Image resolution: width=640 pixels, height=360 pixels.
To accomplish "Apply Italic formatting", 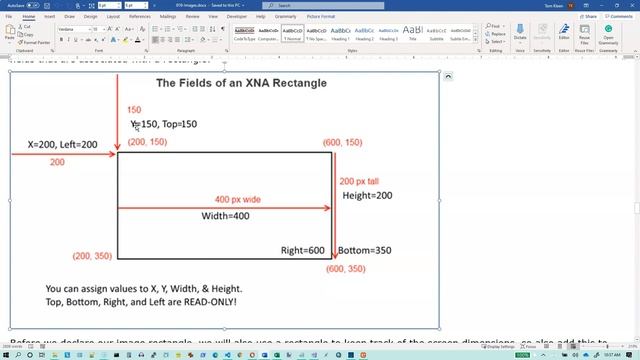I will click(69, 40).
